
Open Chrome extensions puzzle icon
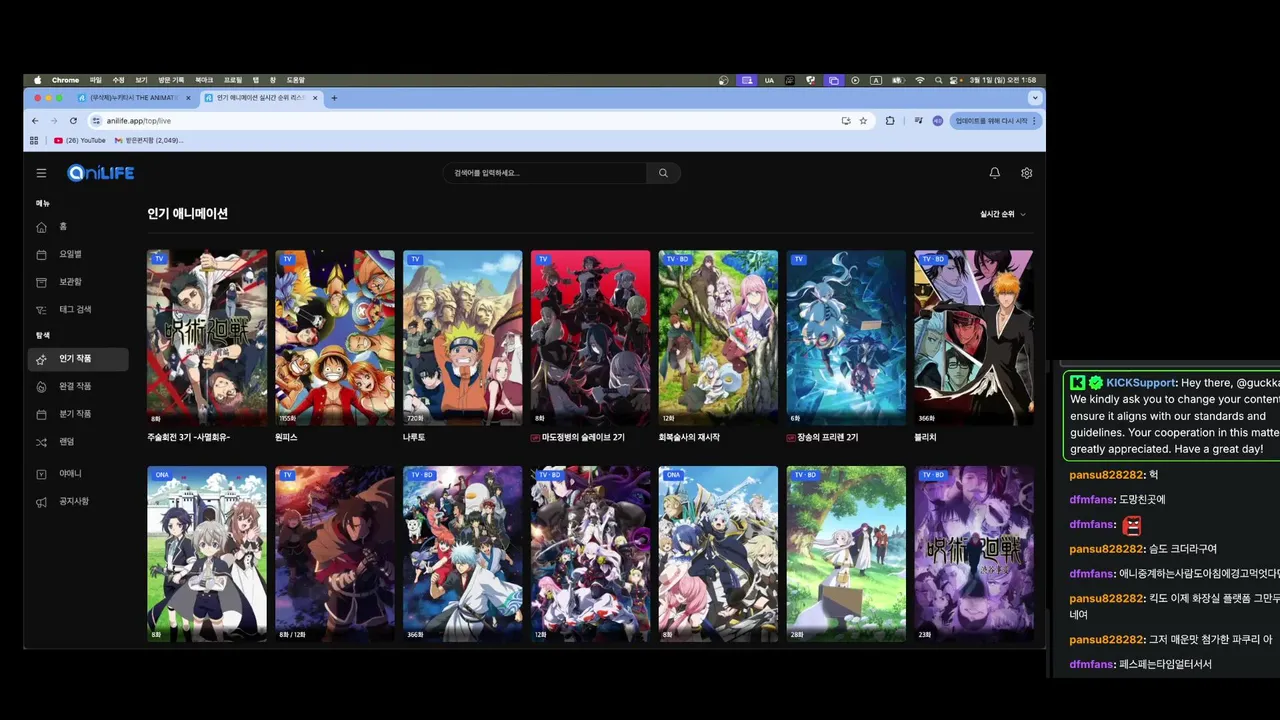[x=890, y=120]
